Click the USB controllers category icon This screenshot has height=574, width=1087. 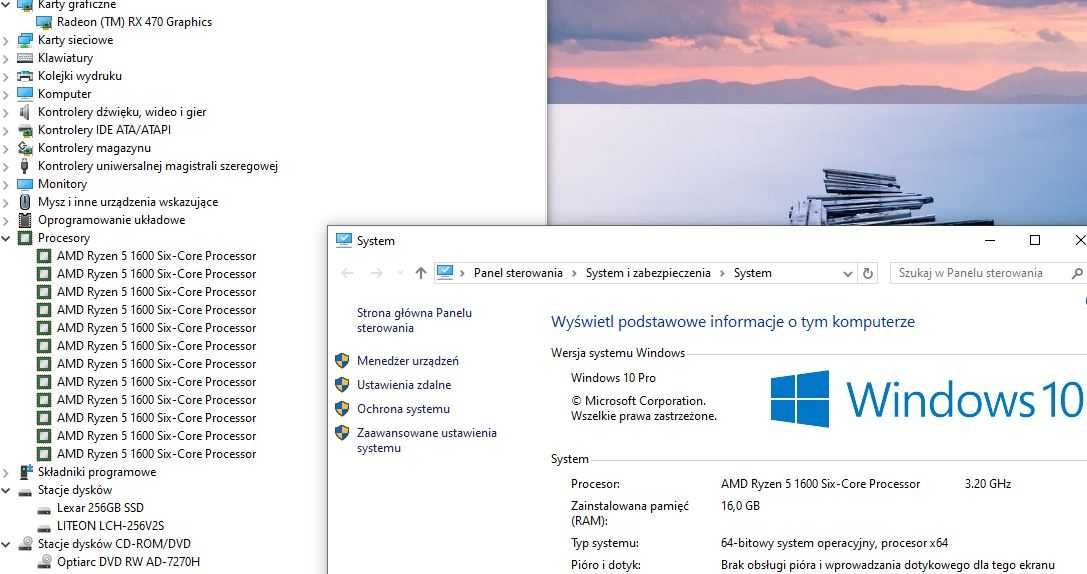click(x=25, y=166)
